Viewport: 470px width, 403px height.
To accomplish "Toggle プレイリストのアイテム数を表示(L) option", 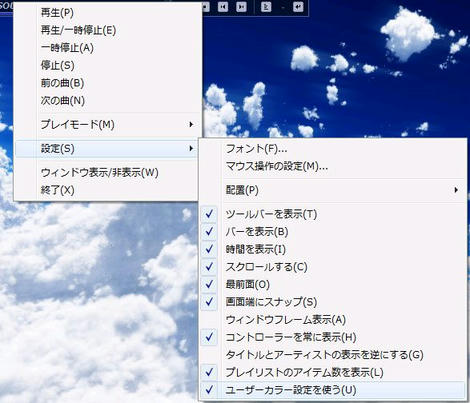I will [333, 372].
